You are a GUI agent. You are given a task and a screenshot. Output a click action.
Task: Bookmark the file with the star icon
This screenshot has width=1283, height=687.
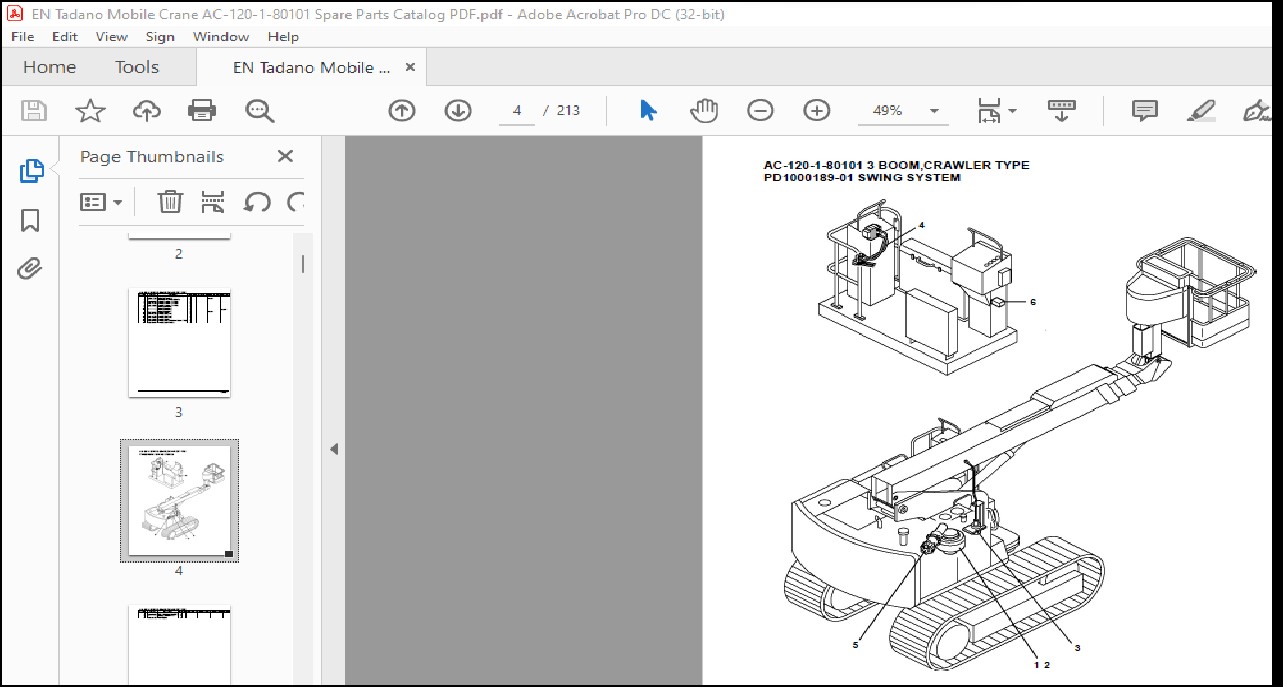(91, 111)
